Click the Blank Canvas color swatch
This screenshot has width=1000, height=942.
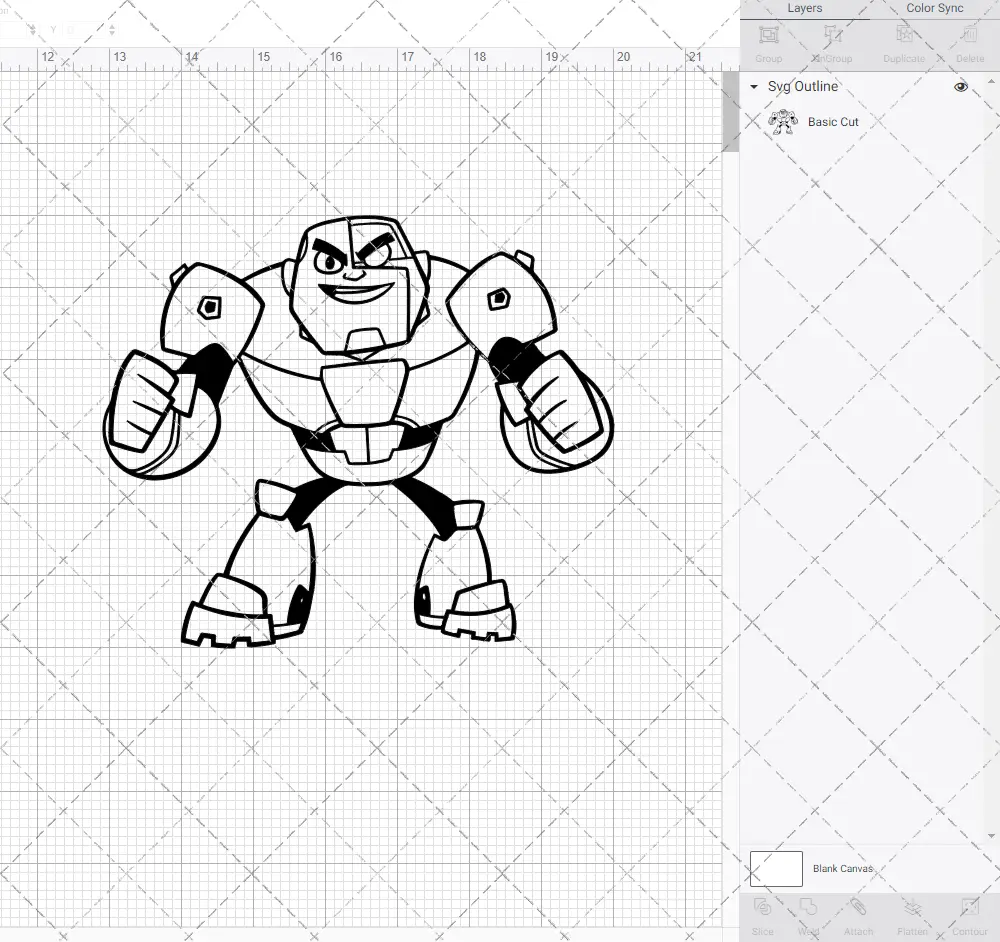[x=776, y=868]
